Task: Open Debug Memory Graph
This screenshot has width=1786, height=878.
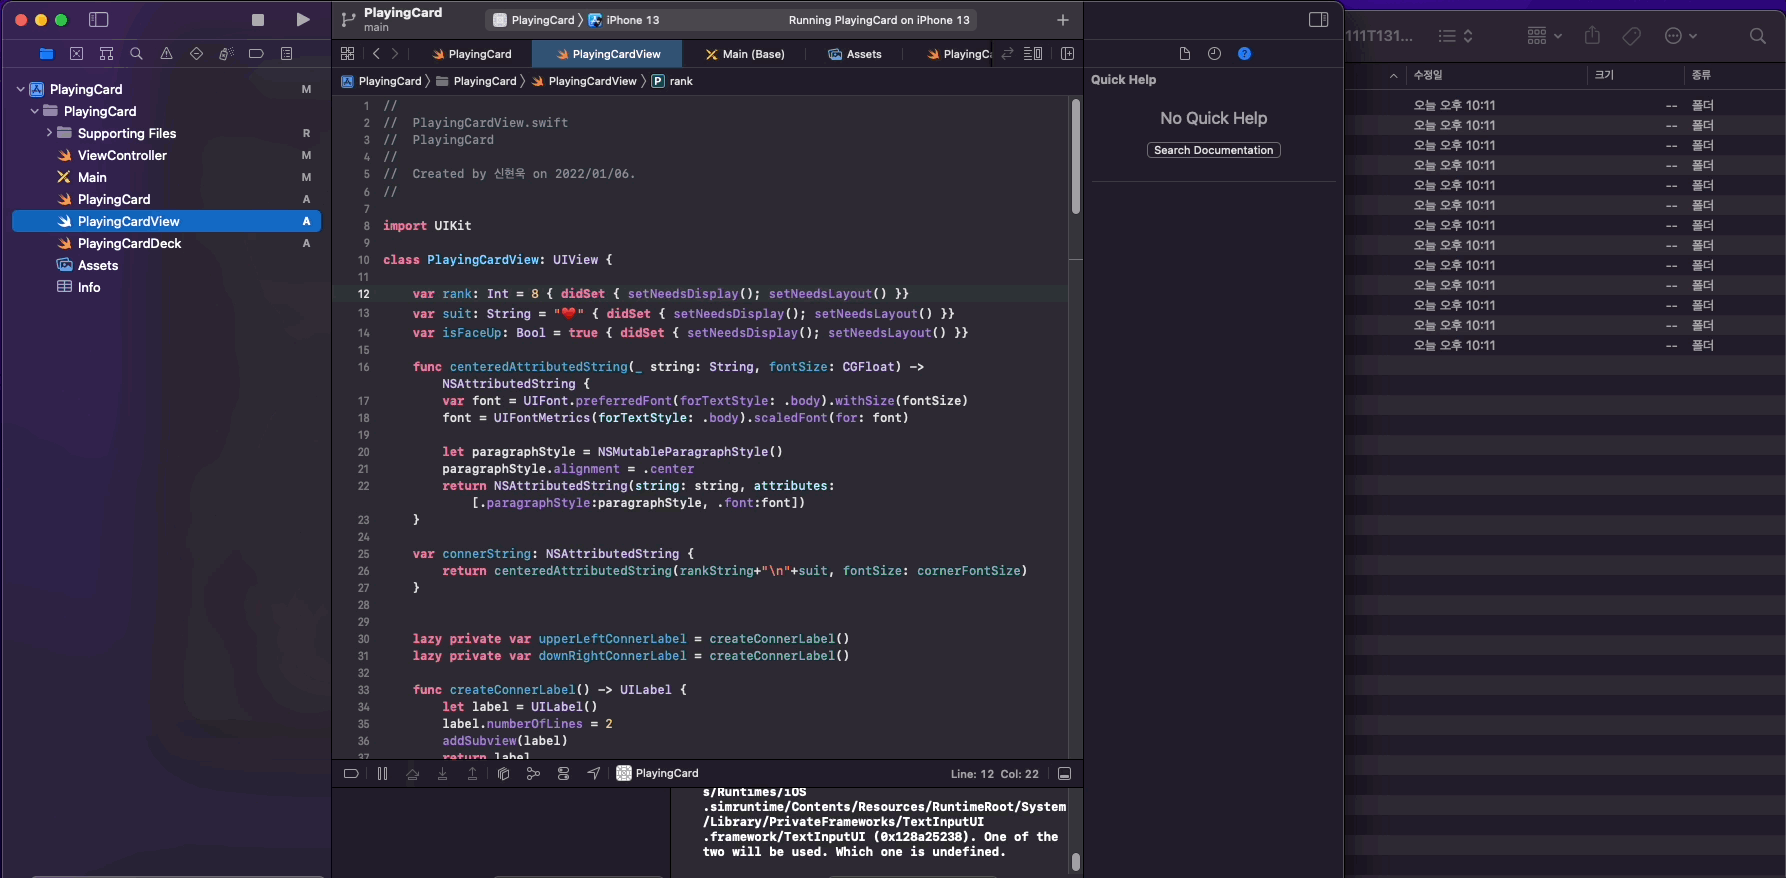Action: tap(533, 774)
